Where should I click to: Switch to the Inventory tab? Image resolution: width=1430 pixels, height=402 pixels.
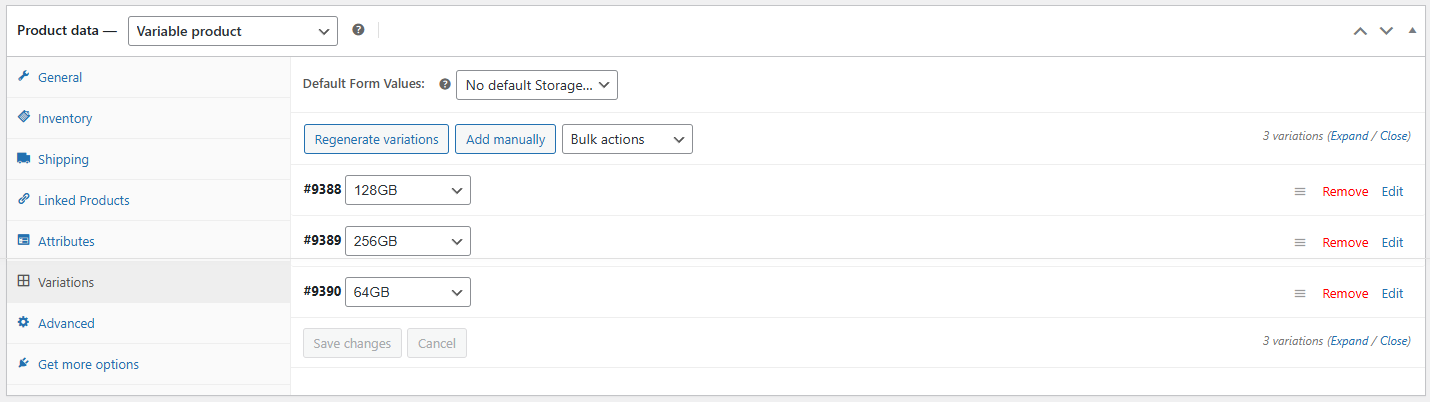[x=65, y=118]
